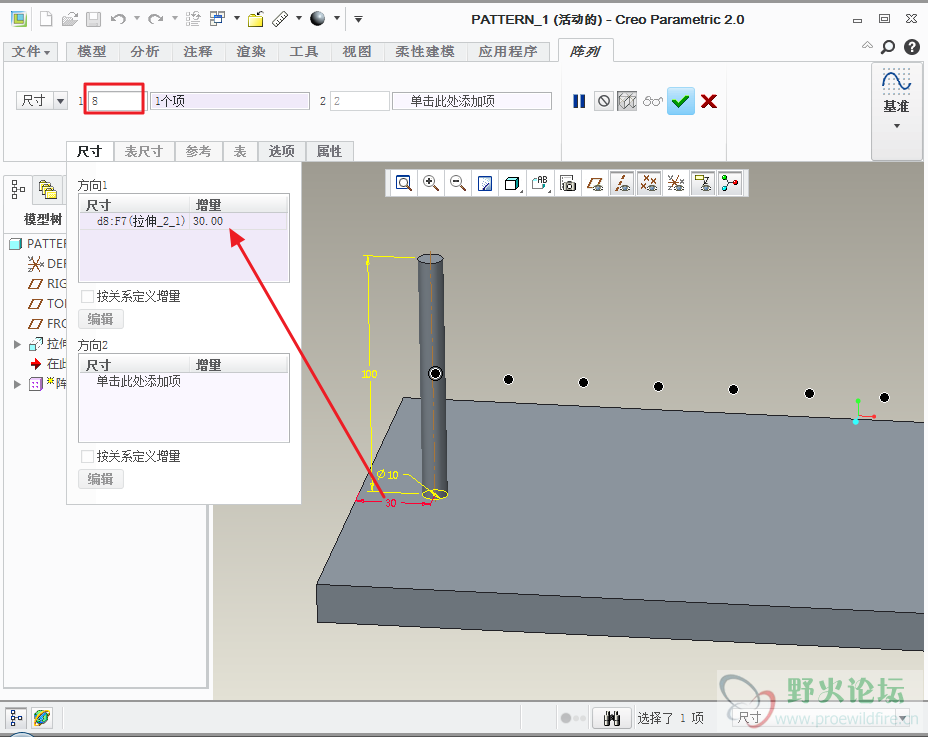
Task: Expand the 拉伸 extrude tree node
Action: click(17, 344)
